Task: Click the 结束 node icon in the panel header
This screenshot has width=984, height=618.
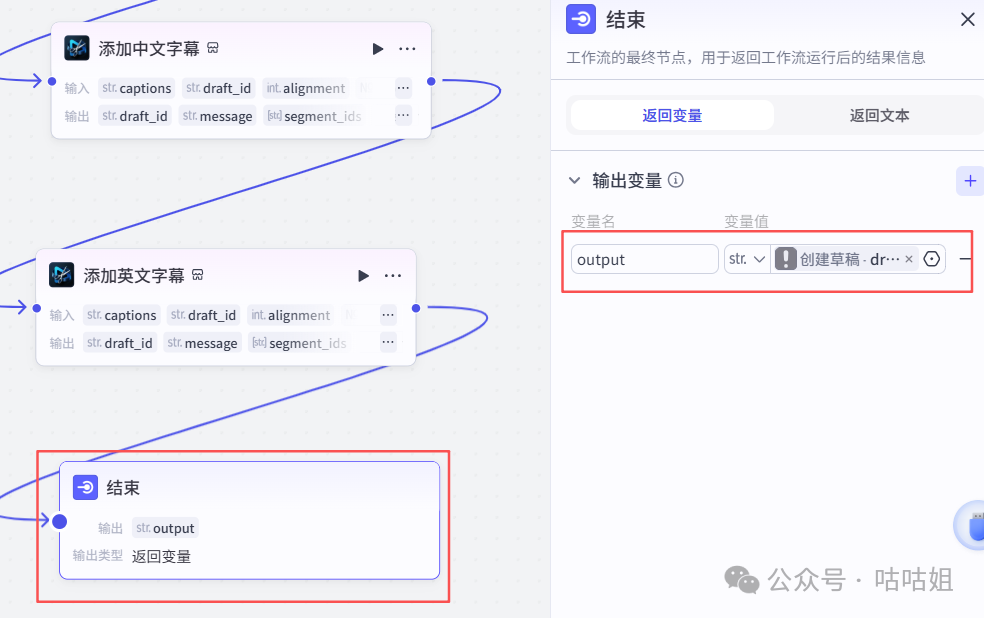Action: [x=580, y=19]
